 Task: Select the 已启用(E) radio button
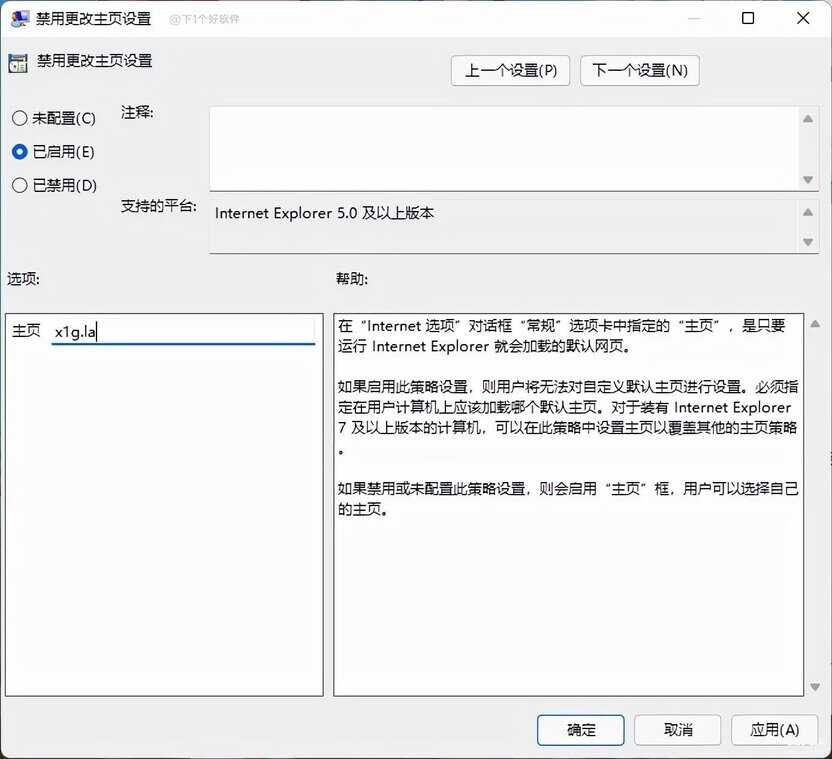pyautogui.click(x=20, y=152)
